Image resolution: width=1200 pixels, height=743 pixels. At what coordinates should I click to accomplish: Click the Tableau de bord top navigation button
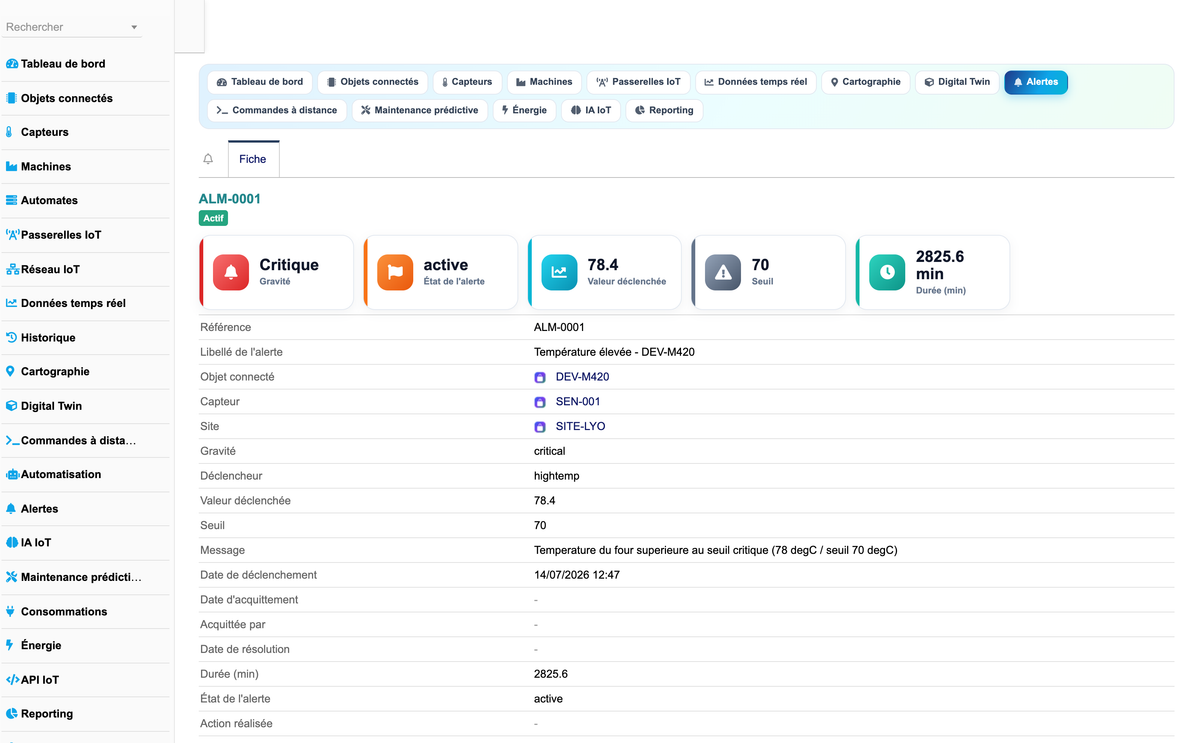pyautogui.click(x=260, y=82)
